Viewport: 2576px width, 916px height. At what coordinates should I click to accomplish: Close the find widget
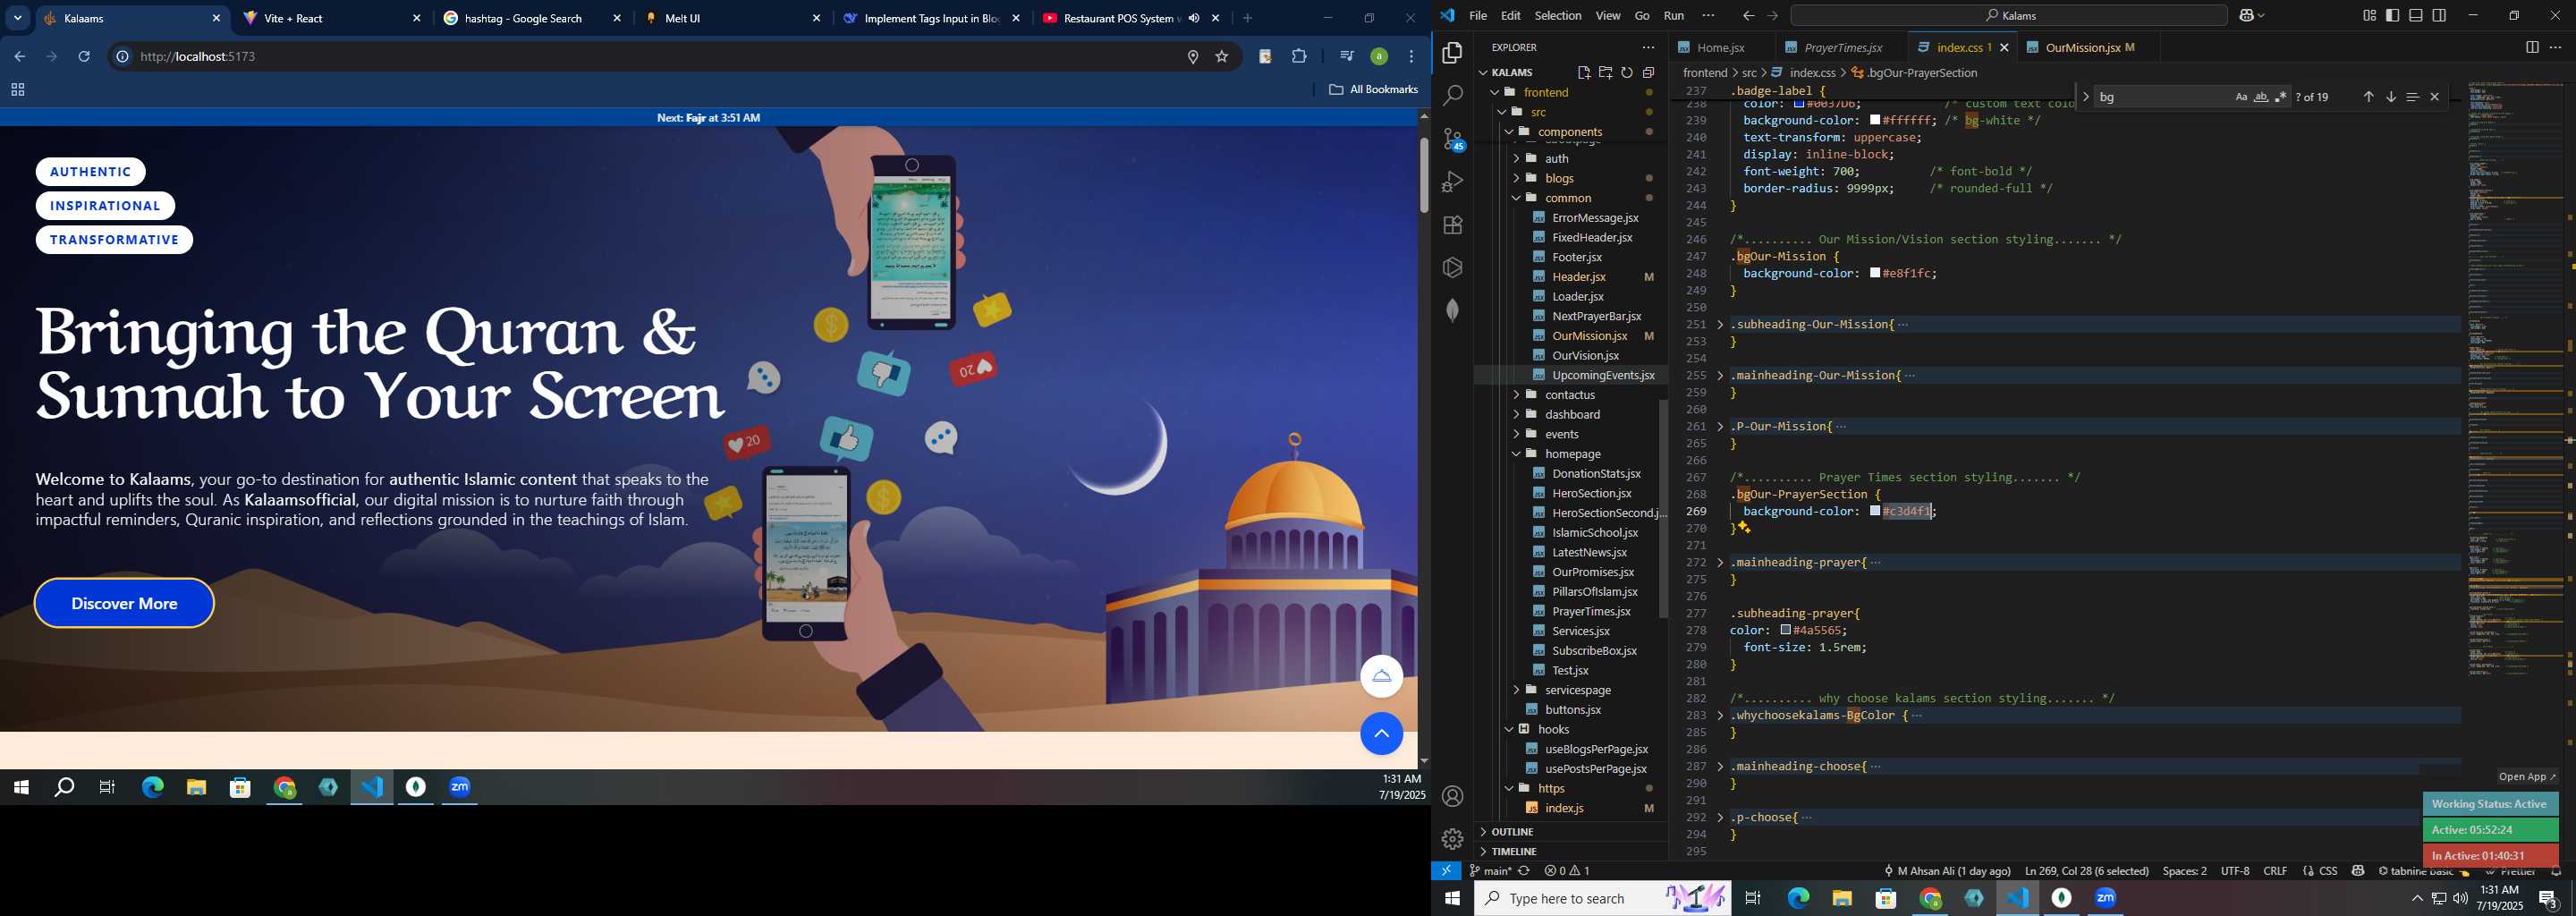(x=2435, y=97)
